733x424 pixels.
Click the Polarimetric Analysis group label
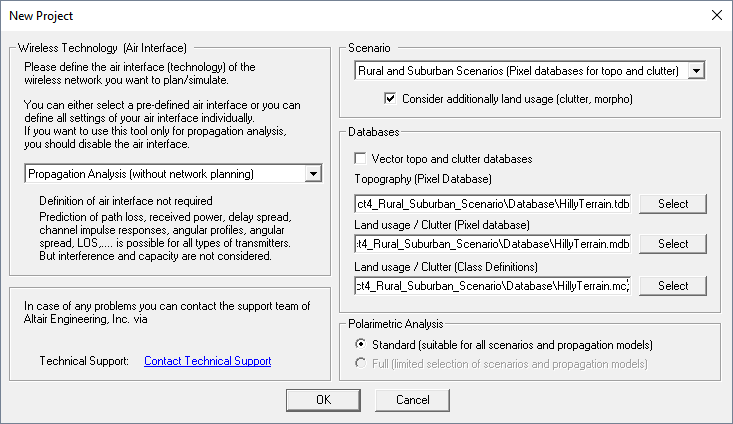(398, 324)
